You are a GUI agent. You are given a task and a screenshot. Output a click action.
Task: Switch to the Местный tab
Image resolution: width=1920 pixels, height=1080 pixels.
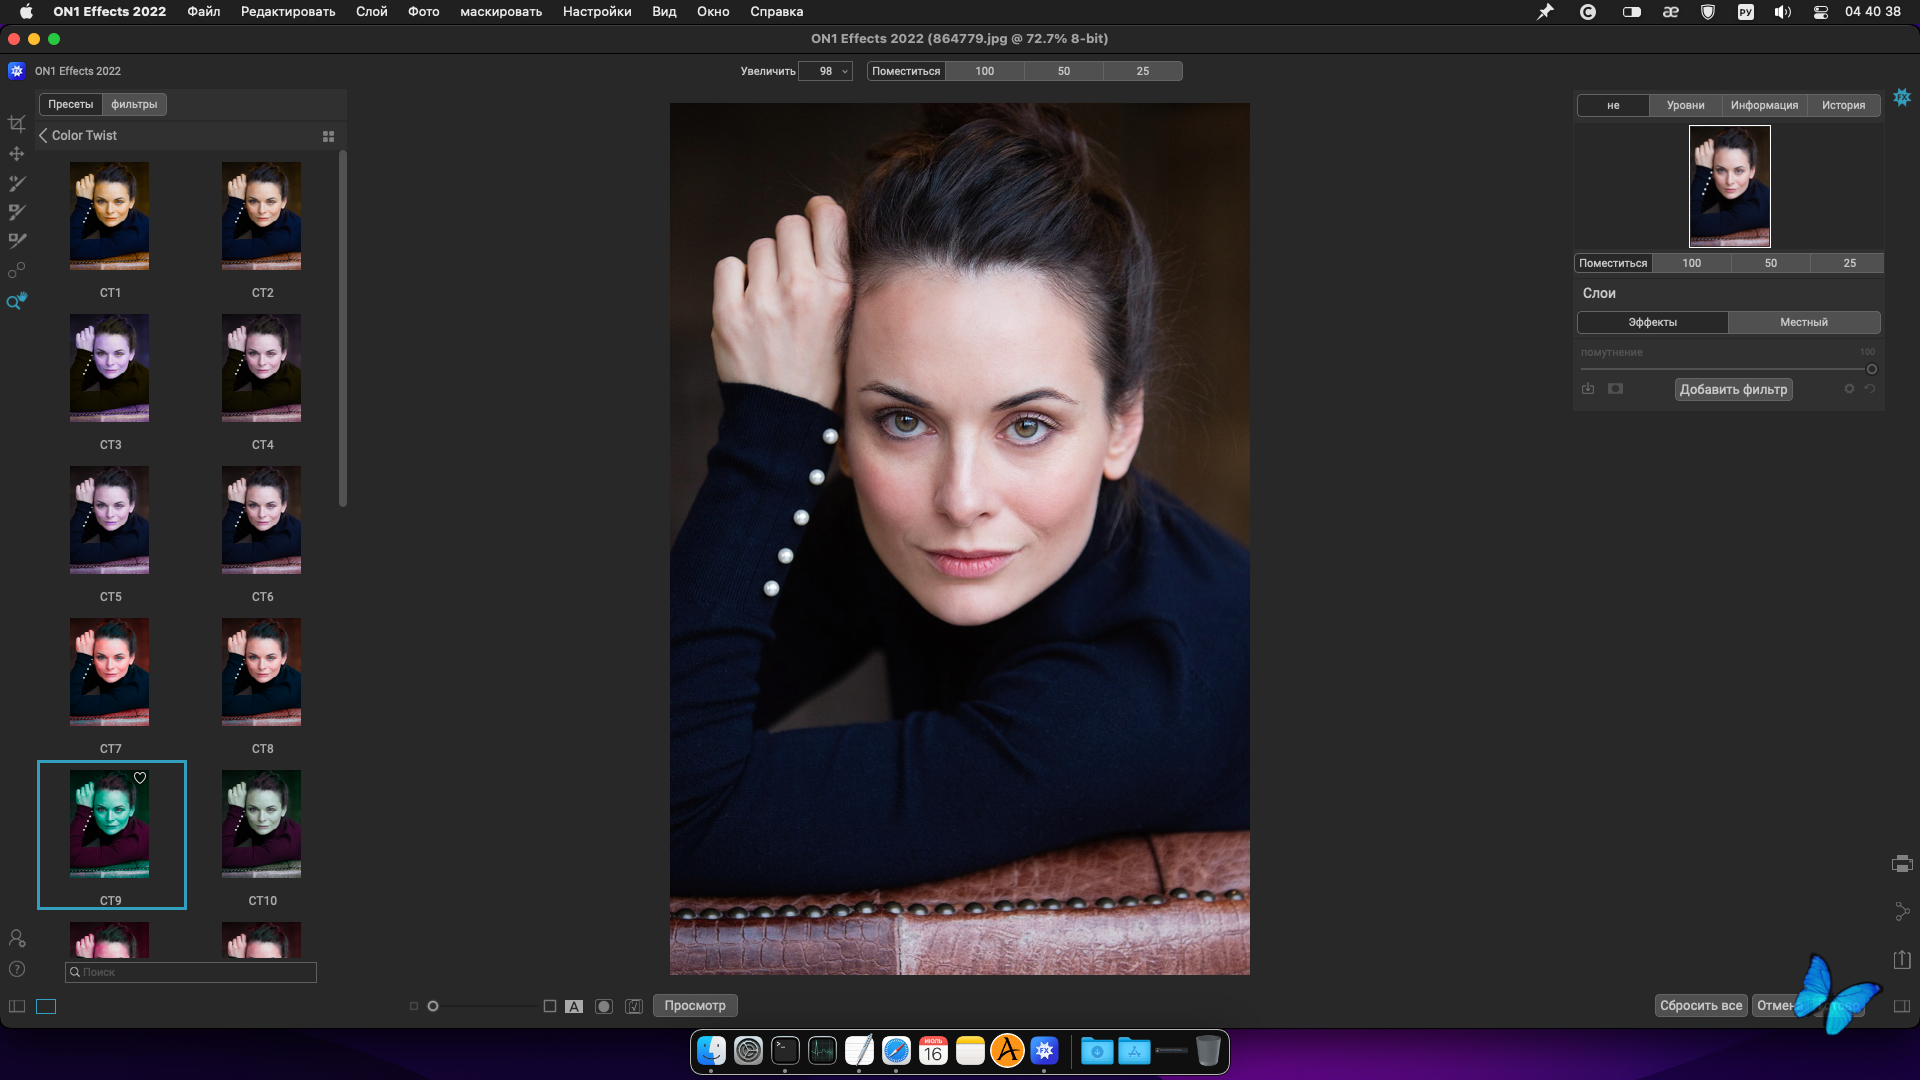[x=1804, y=322]
